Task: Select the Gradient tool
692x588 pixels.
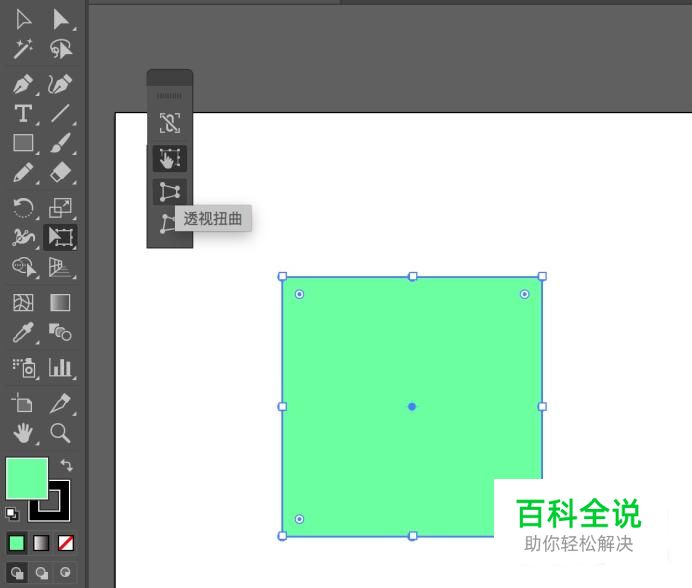Action: coord(60,303)
